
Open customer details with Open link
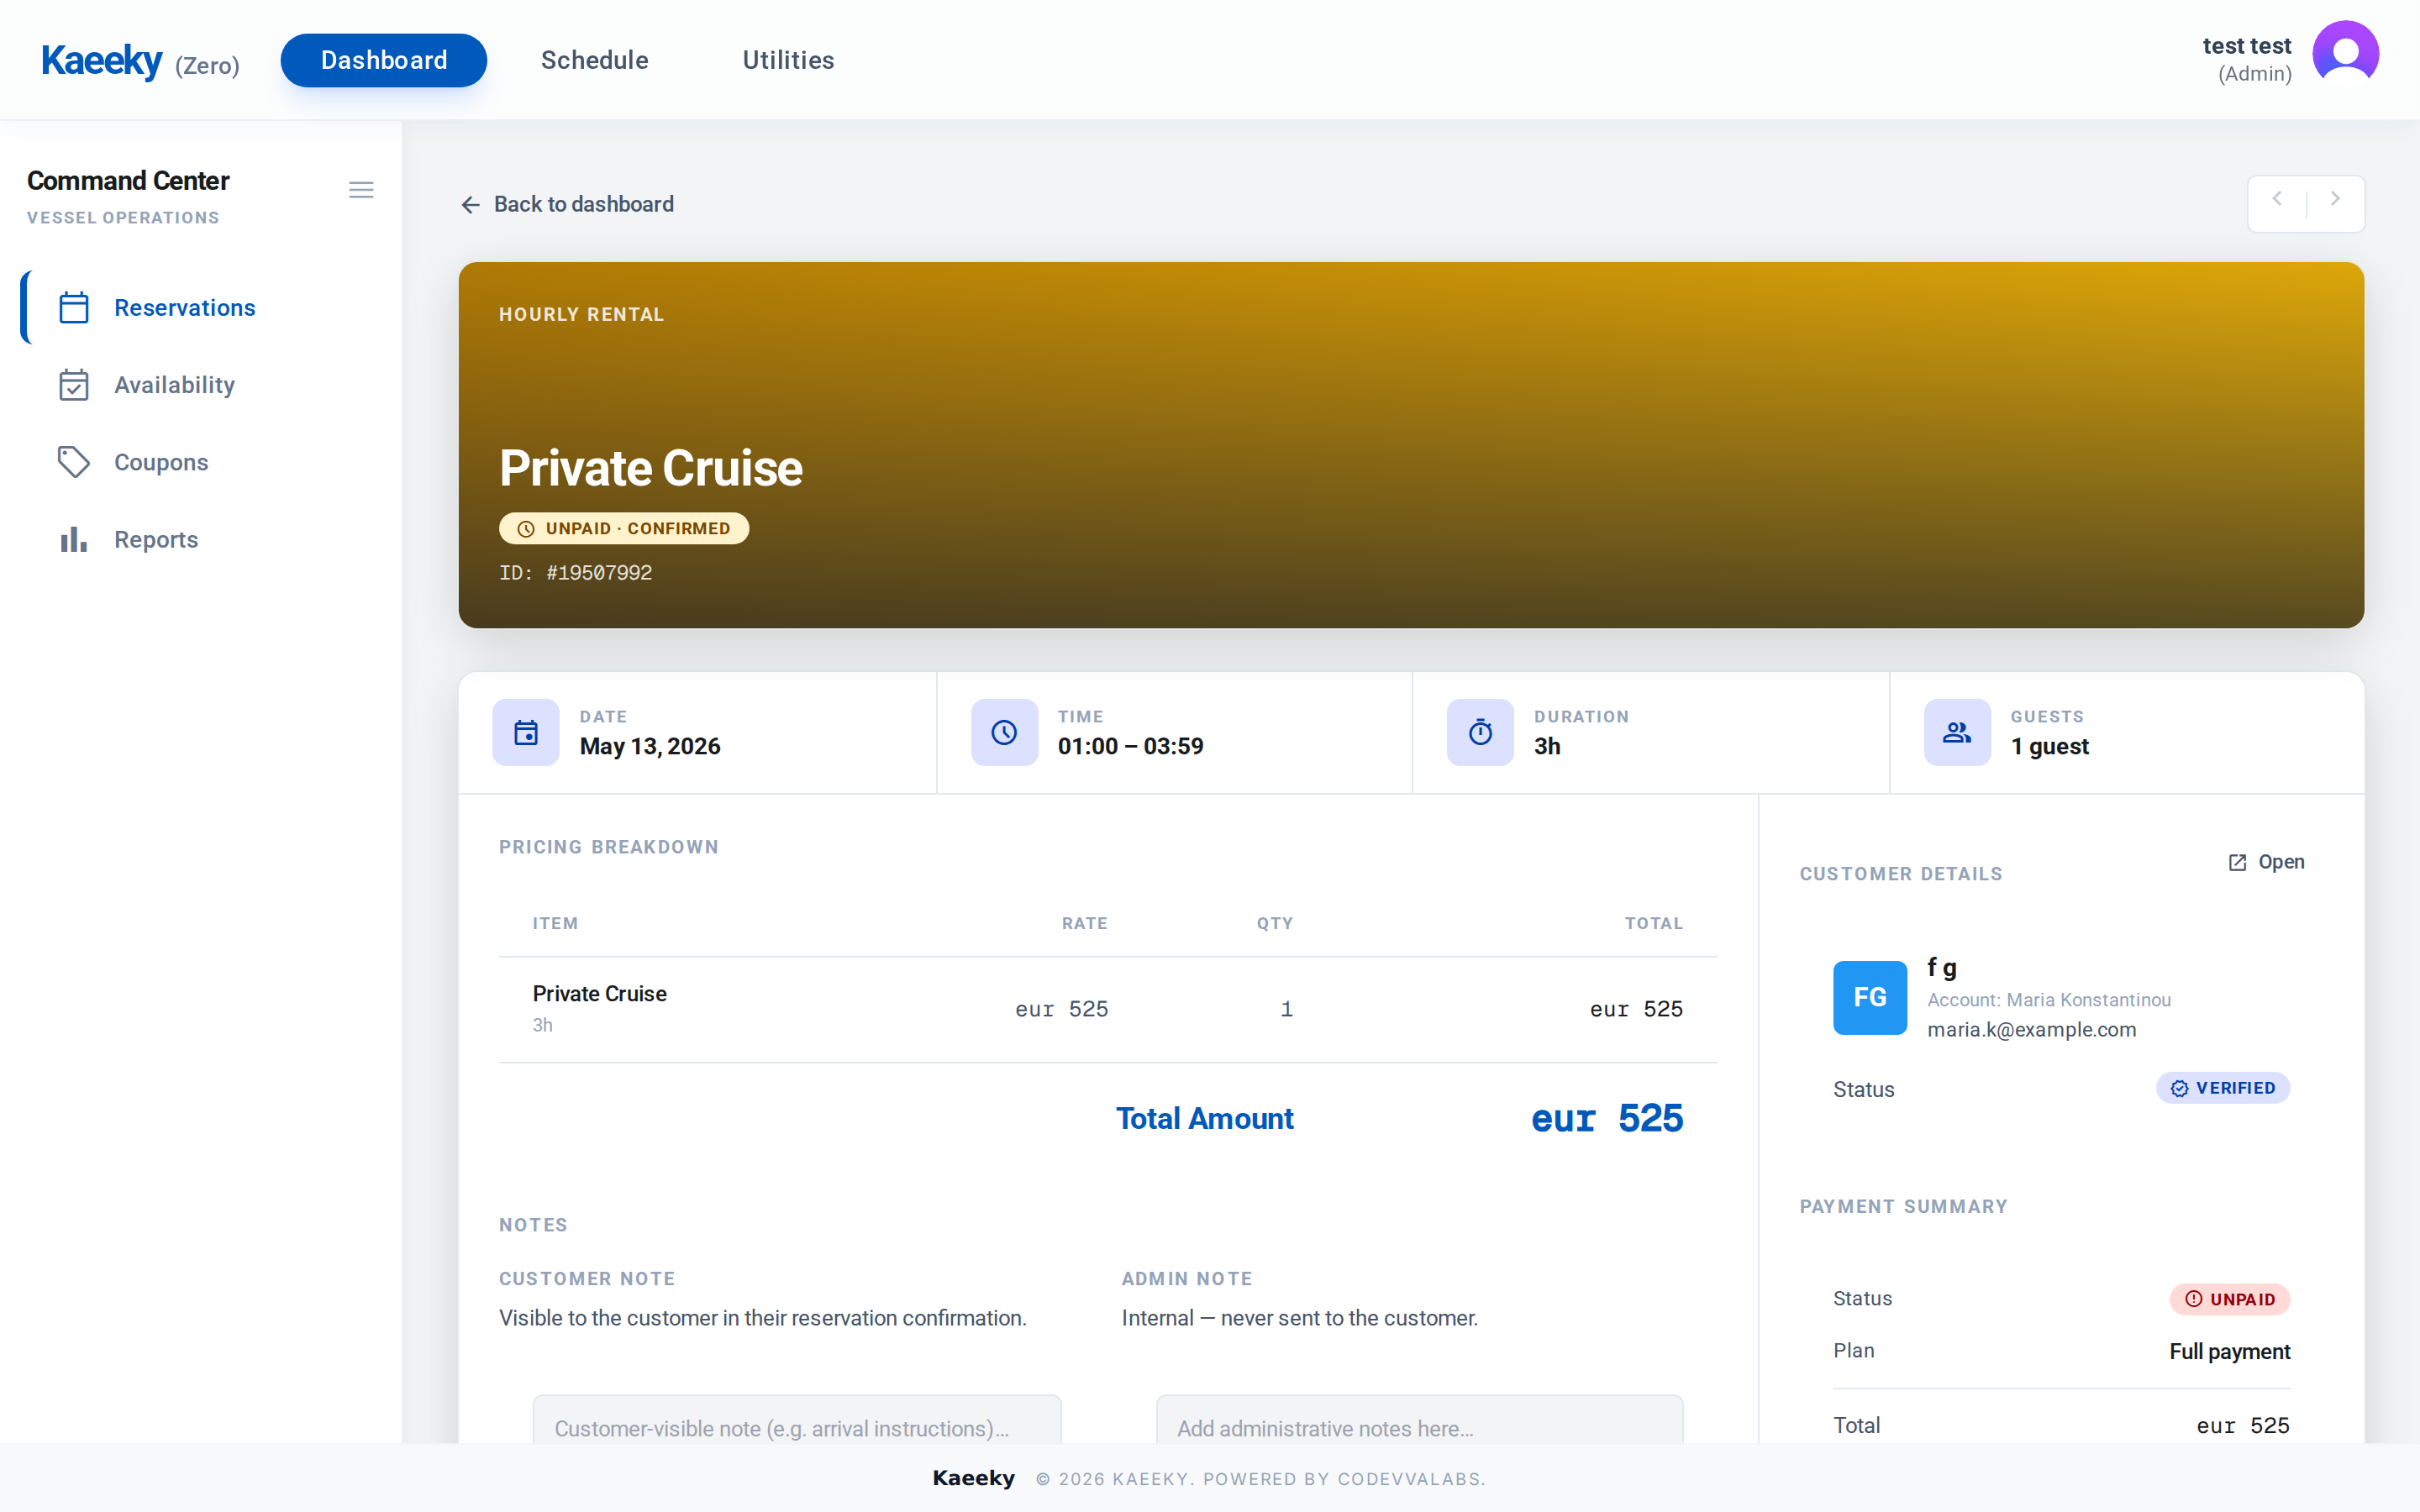(2266, 862)
